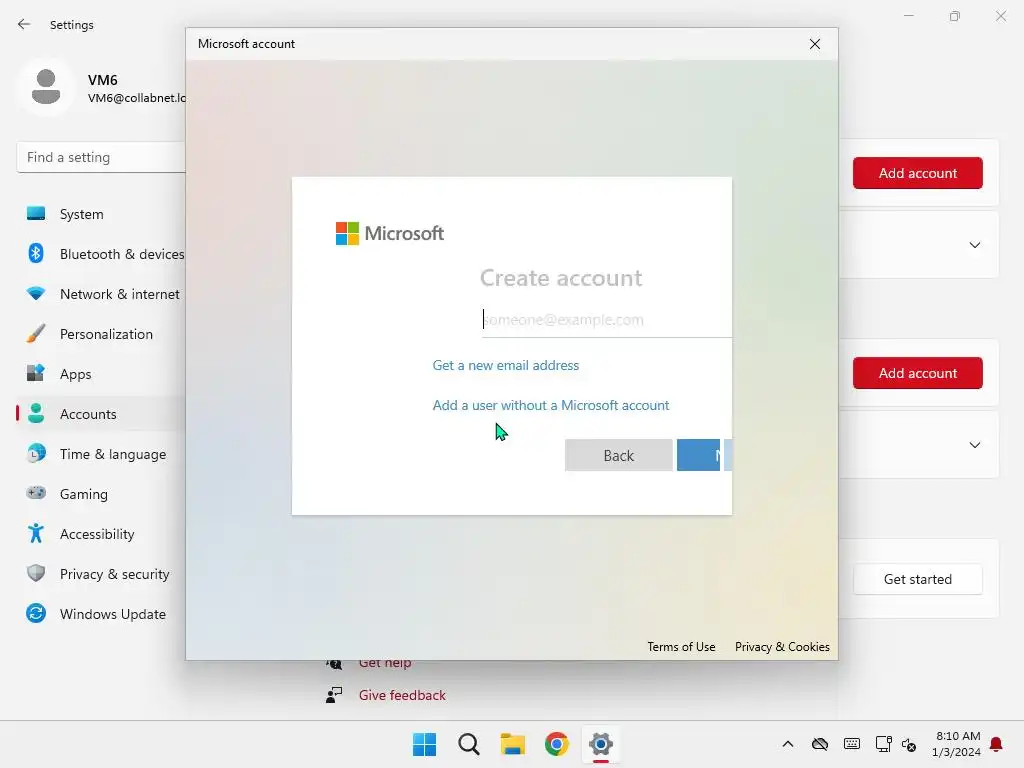1024x768 pixels.
Task: Show hidden tray icons chevron
Action: pyautogui.click(x=788, y=744)
